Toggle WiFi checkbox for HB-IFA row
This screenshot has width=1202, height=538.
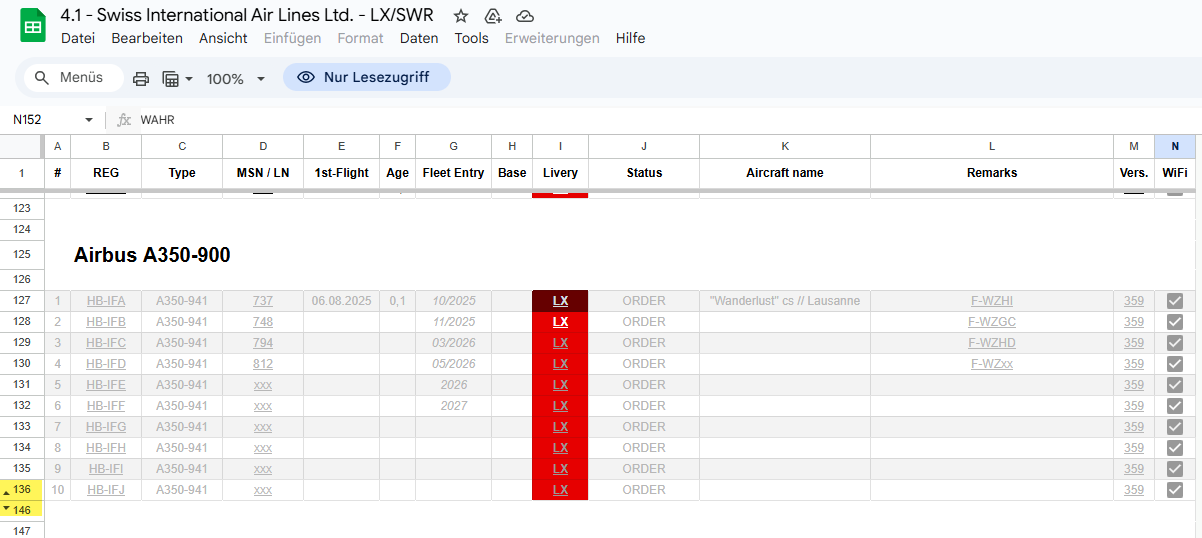point(1175,301)
